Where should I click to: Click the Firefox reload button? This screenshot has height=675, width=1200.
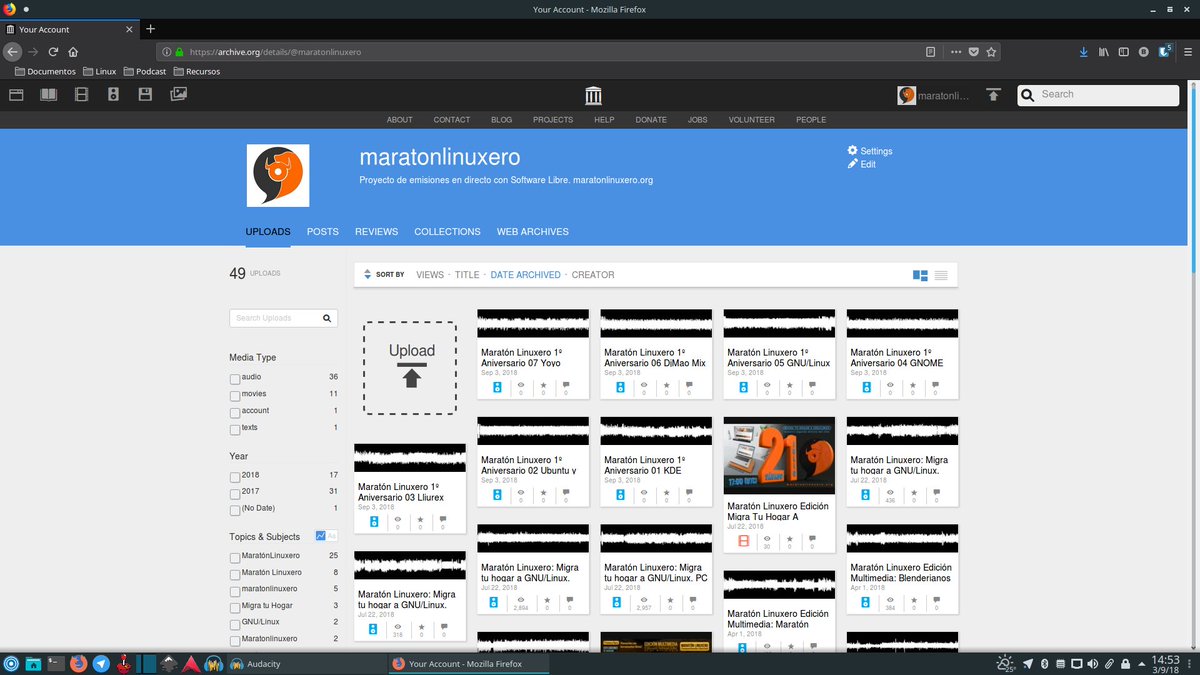(53, 52)
